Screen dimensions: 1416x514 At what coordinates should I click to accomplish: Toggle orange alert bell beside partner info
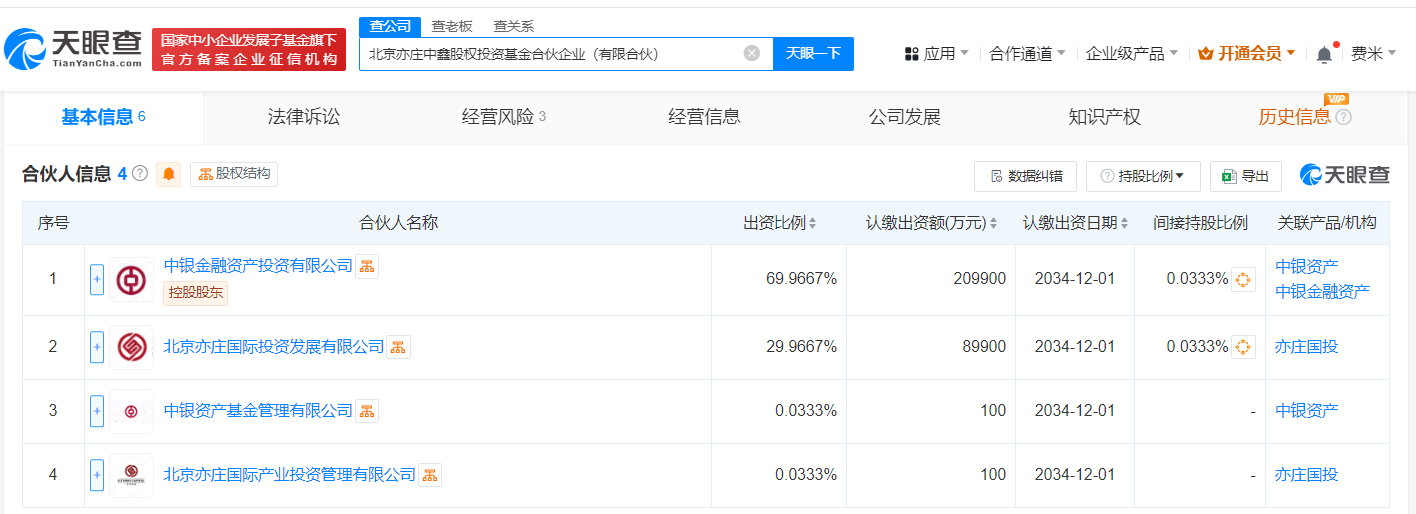(x=169, y=174)
